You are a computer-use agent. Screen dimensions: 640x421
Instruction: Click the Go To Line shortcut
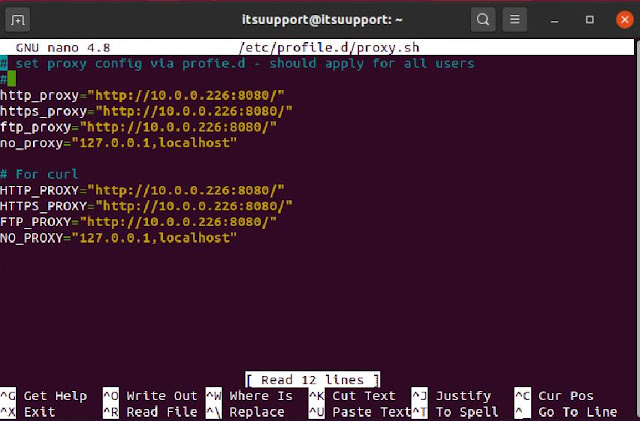[566, 412]
